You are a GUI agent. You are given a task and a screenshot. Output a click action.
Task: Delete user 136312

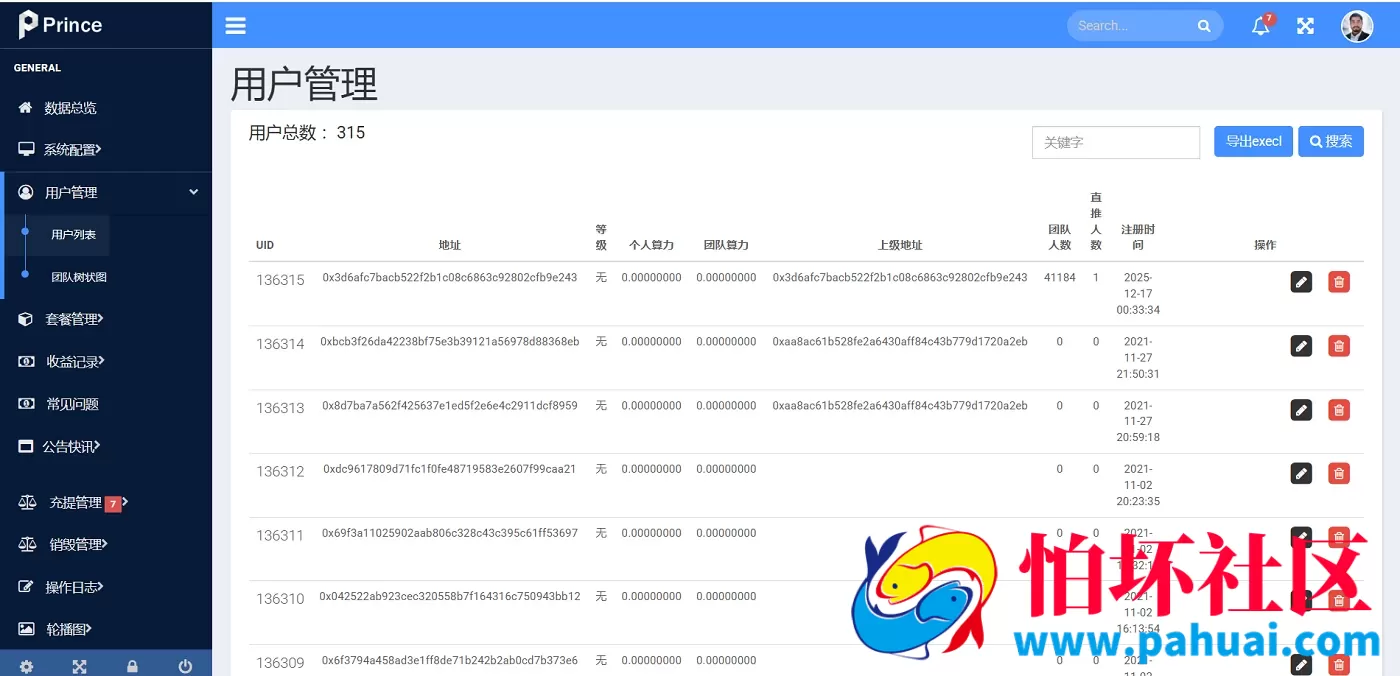click(1339, 473)
